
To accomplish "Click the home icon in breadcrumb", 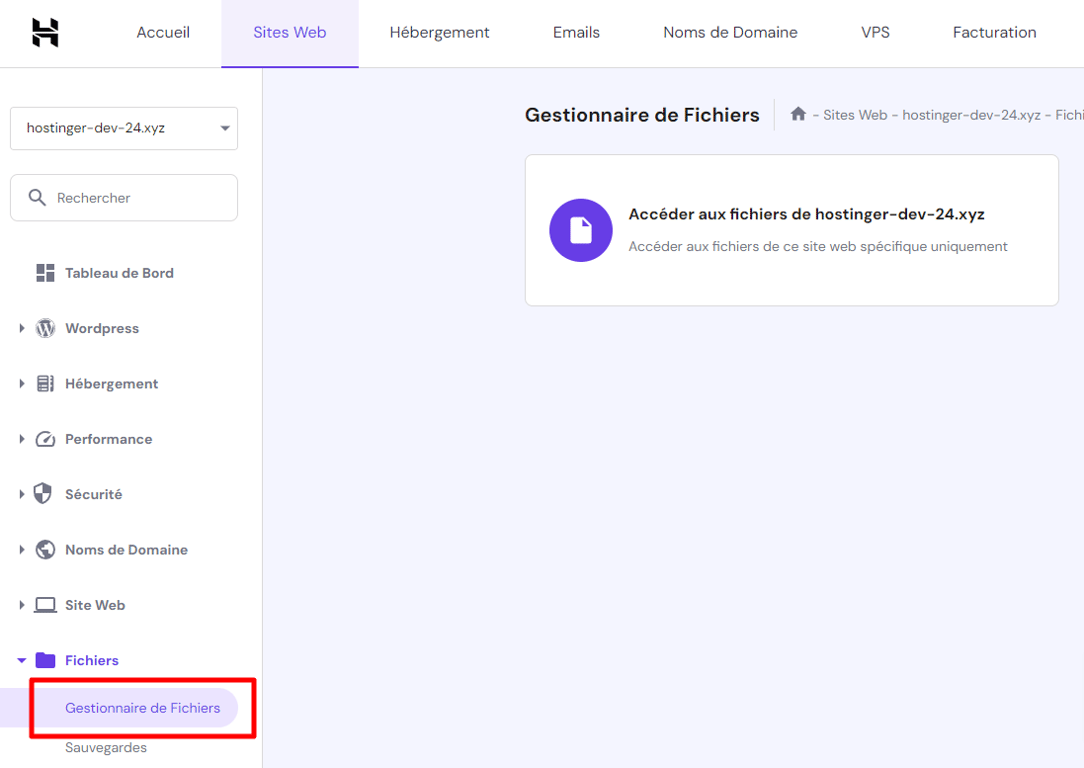I will [x=798, y=114].
